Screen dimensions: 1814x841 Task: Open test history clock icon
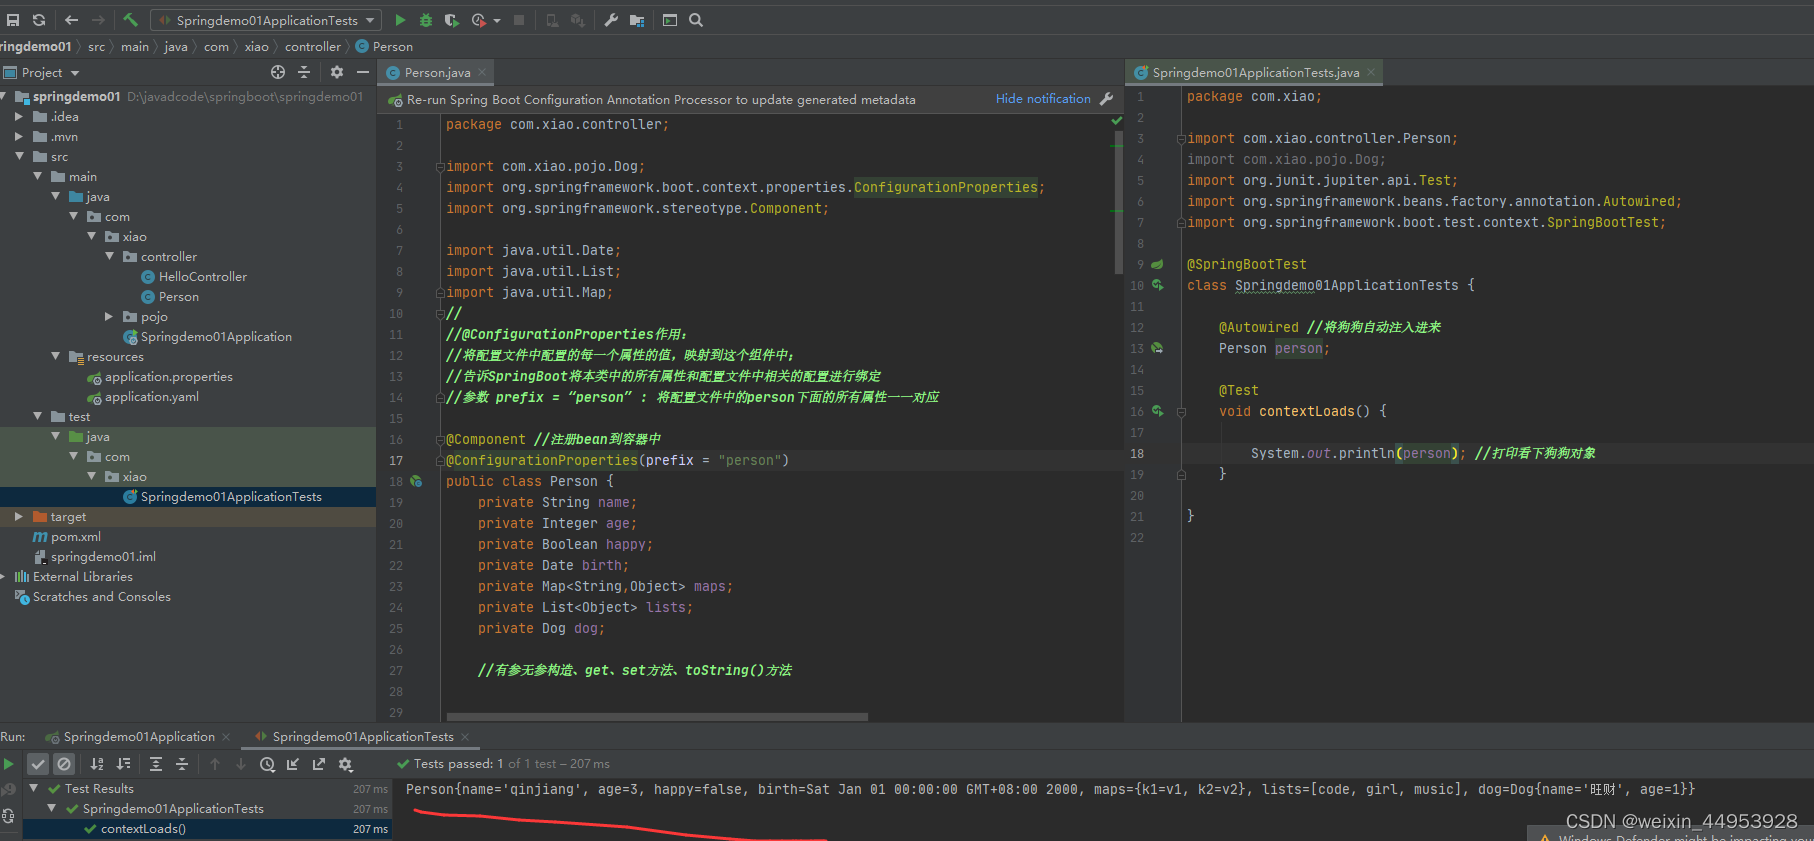(267, 764)
